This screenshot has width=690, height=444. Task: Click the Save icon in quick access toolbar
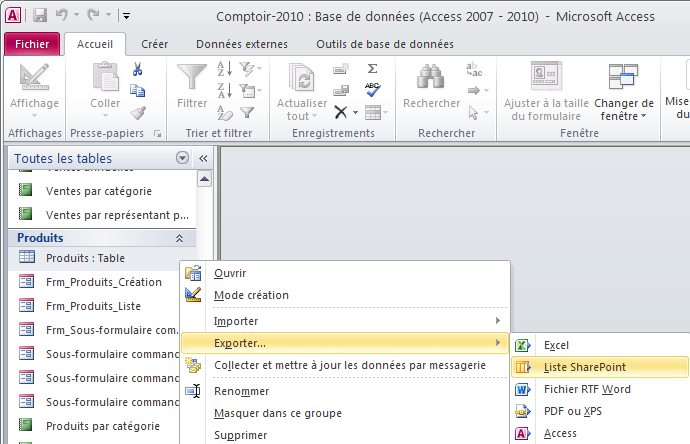[x=41, y=15]
